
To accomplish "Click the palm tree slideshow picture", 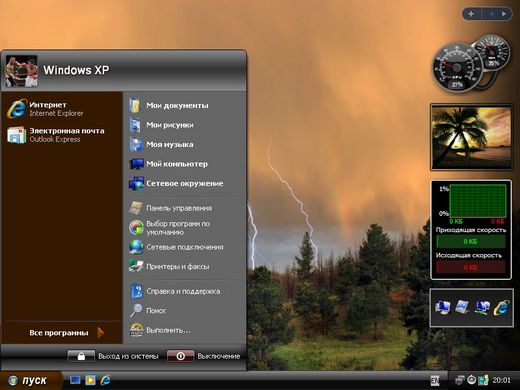I will click(471, 137).
